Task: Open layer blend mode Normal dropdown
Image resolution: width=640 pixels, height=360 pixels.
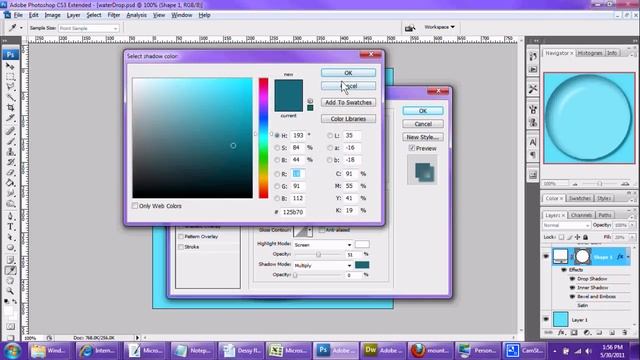Action: click(566, 225)
